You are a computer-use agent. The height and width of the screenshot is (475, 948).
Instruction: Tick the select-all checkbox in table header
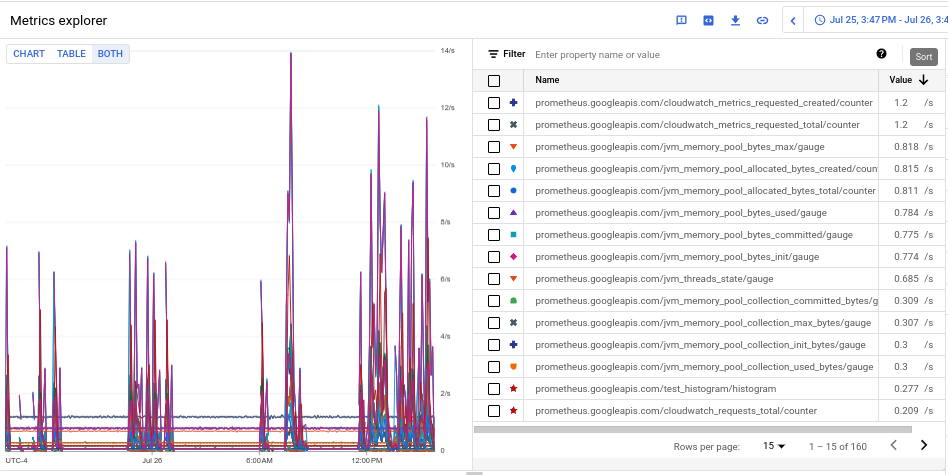coord(494,81)
